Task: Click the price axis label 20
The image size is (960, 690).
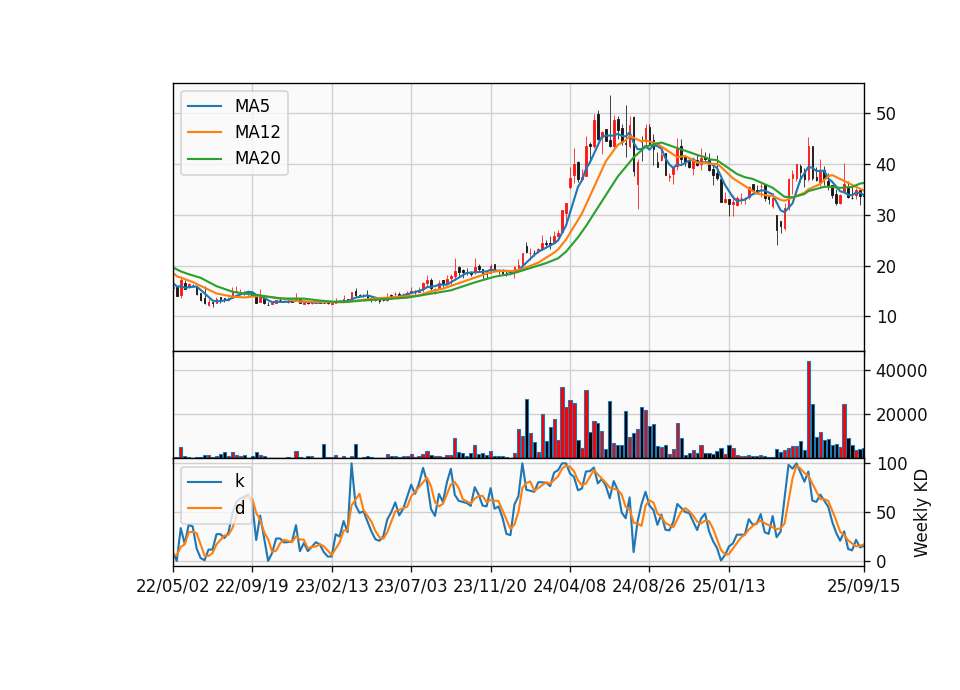Action: pos(885,266)
